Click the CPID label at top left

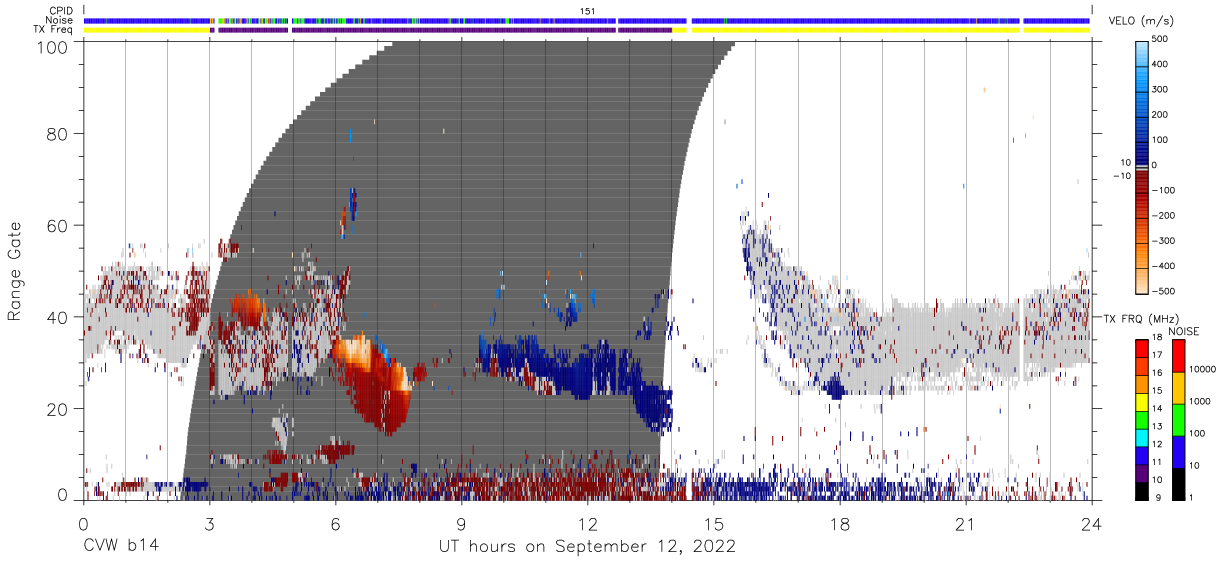pyautogui.click(x=61, y=10)
